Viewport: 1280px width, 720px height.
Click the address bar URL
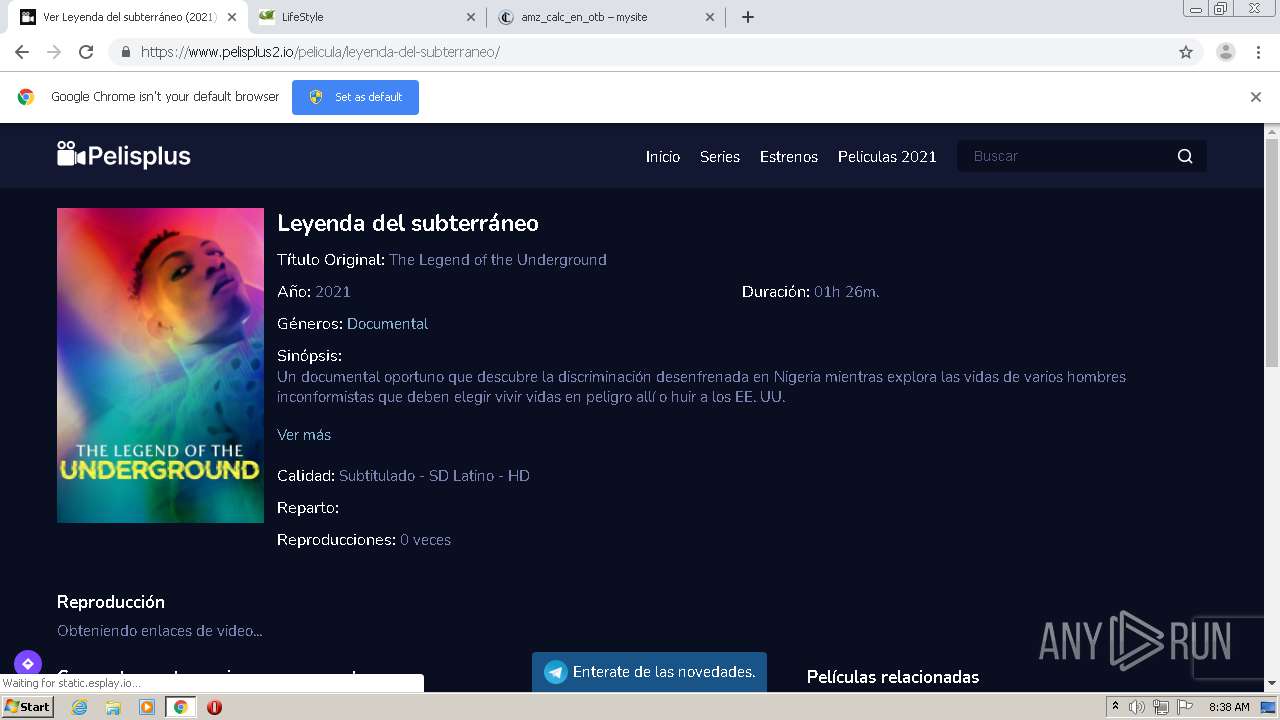(320, 52)
